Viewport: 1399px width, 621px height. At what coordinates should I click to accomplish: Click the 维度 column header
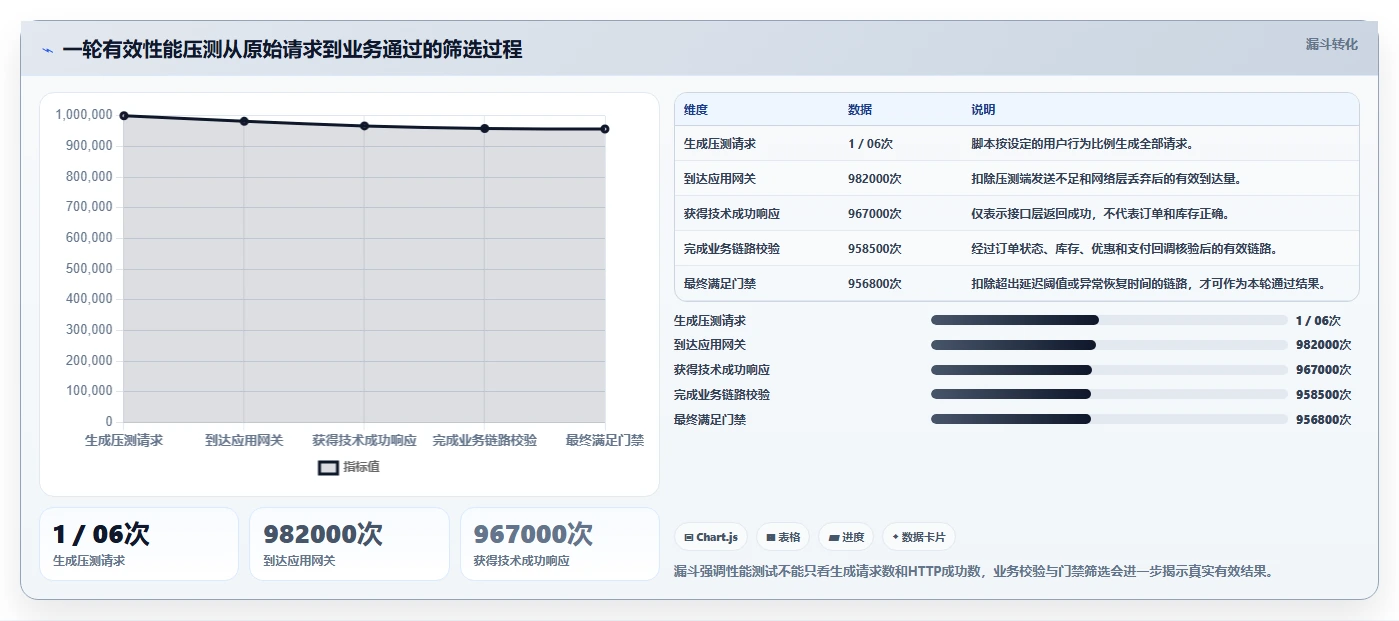pyautogui.click(x=696, y=110)
